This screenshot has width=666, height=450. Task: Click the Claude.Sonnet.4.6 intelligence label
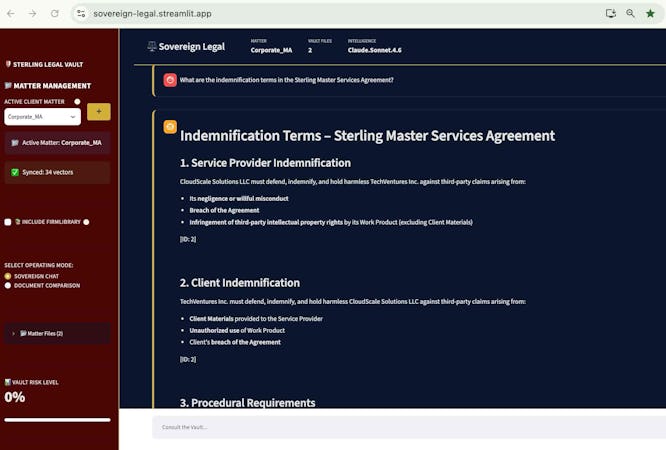pos(374,50)
